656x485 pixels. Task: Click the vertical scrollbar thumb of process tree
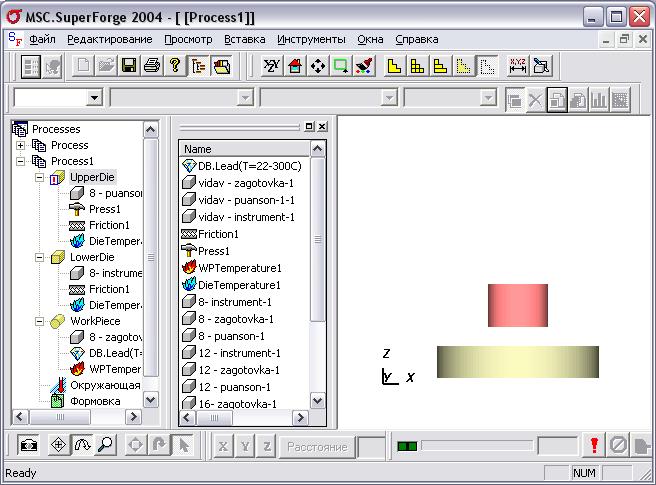click(151, 257)
